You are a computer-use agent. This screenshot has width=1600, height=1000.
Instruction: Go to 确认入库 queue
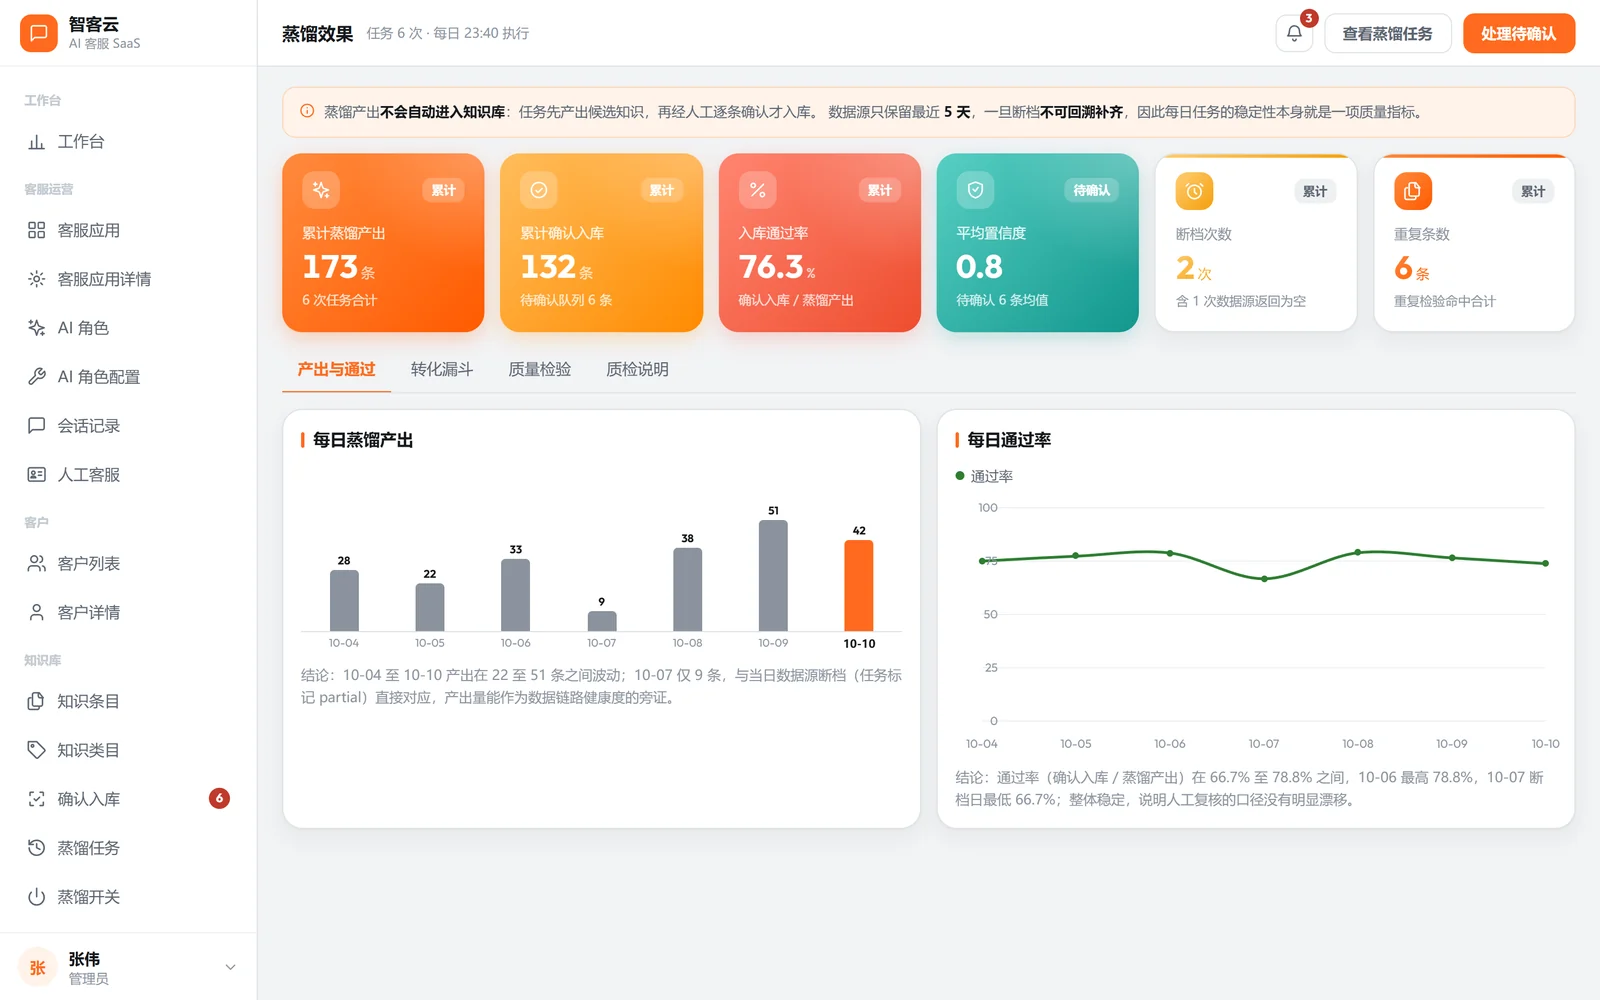pyautogui.click(x=128, y=799)
